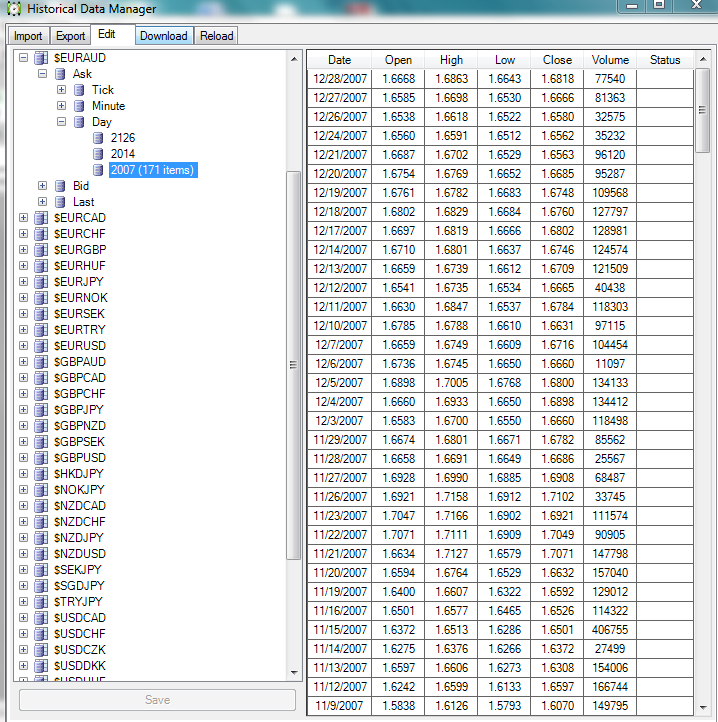Viewport: 718px width, 722px height.
Task: Switch to the Import tab
Action: pyautogui.click(x=28, y=36)
